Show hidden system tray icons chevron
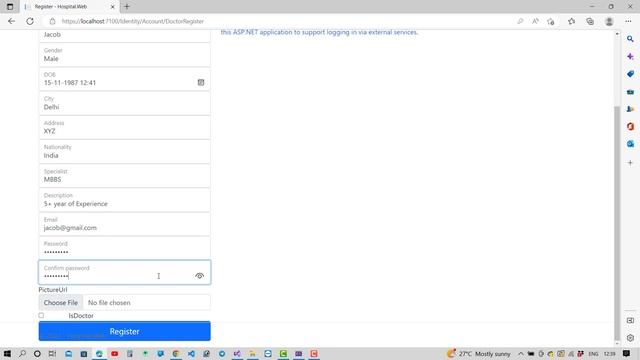 tap(521, 353)
